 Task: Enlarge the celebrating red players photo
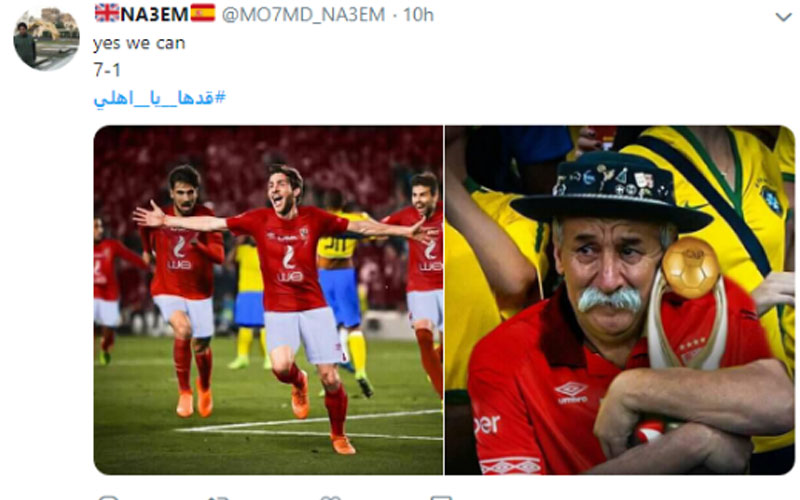[x=268, y=300]
